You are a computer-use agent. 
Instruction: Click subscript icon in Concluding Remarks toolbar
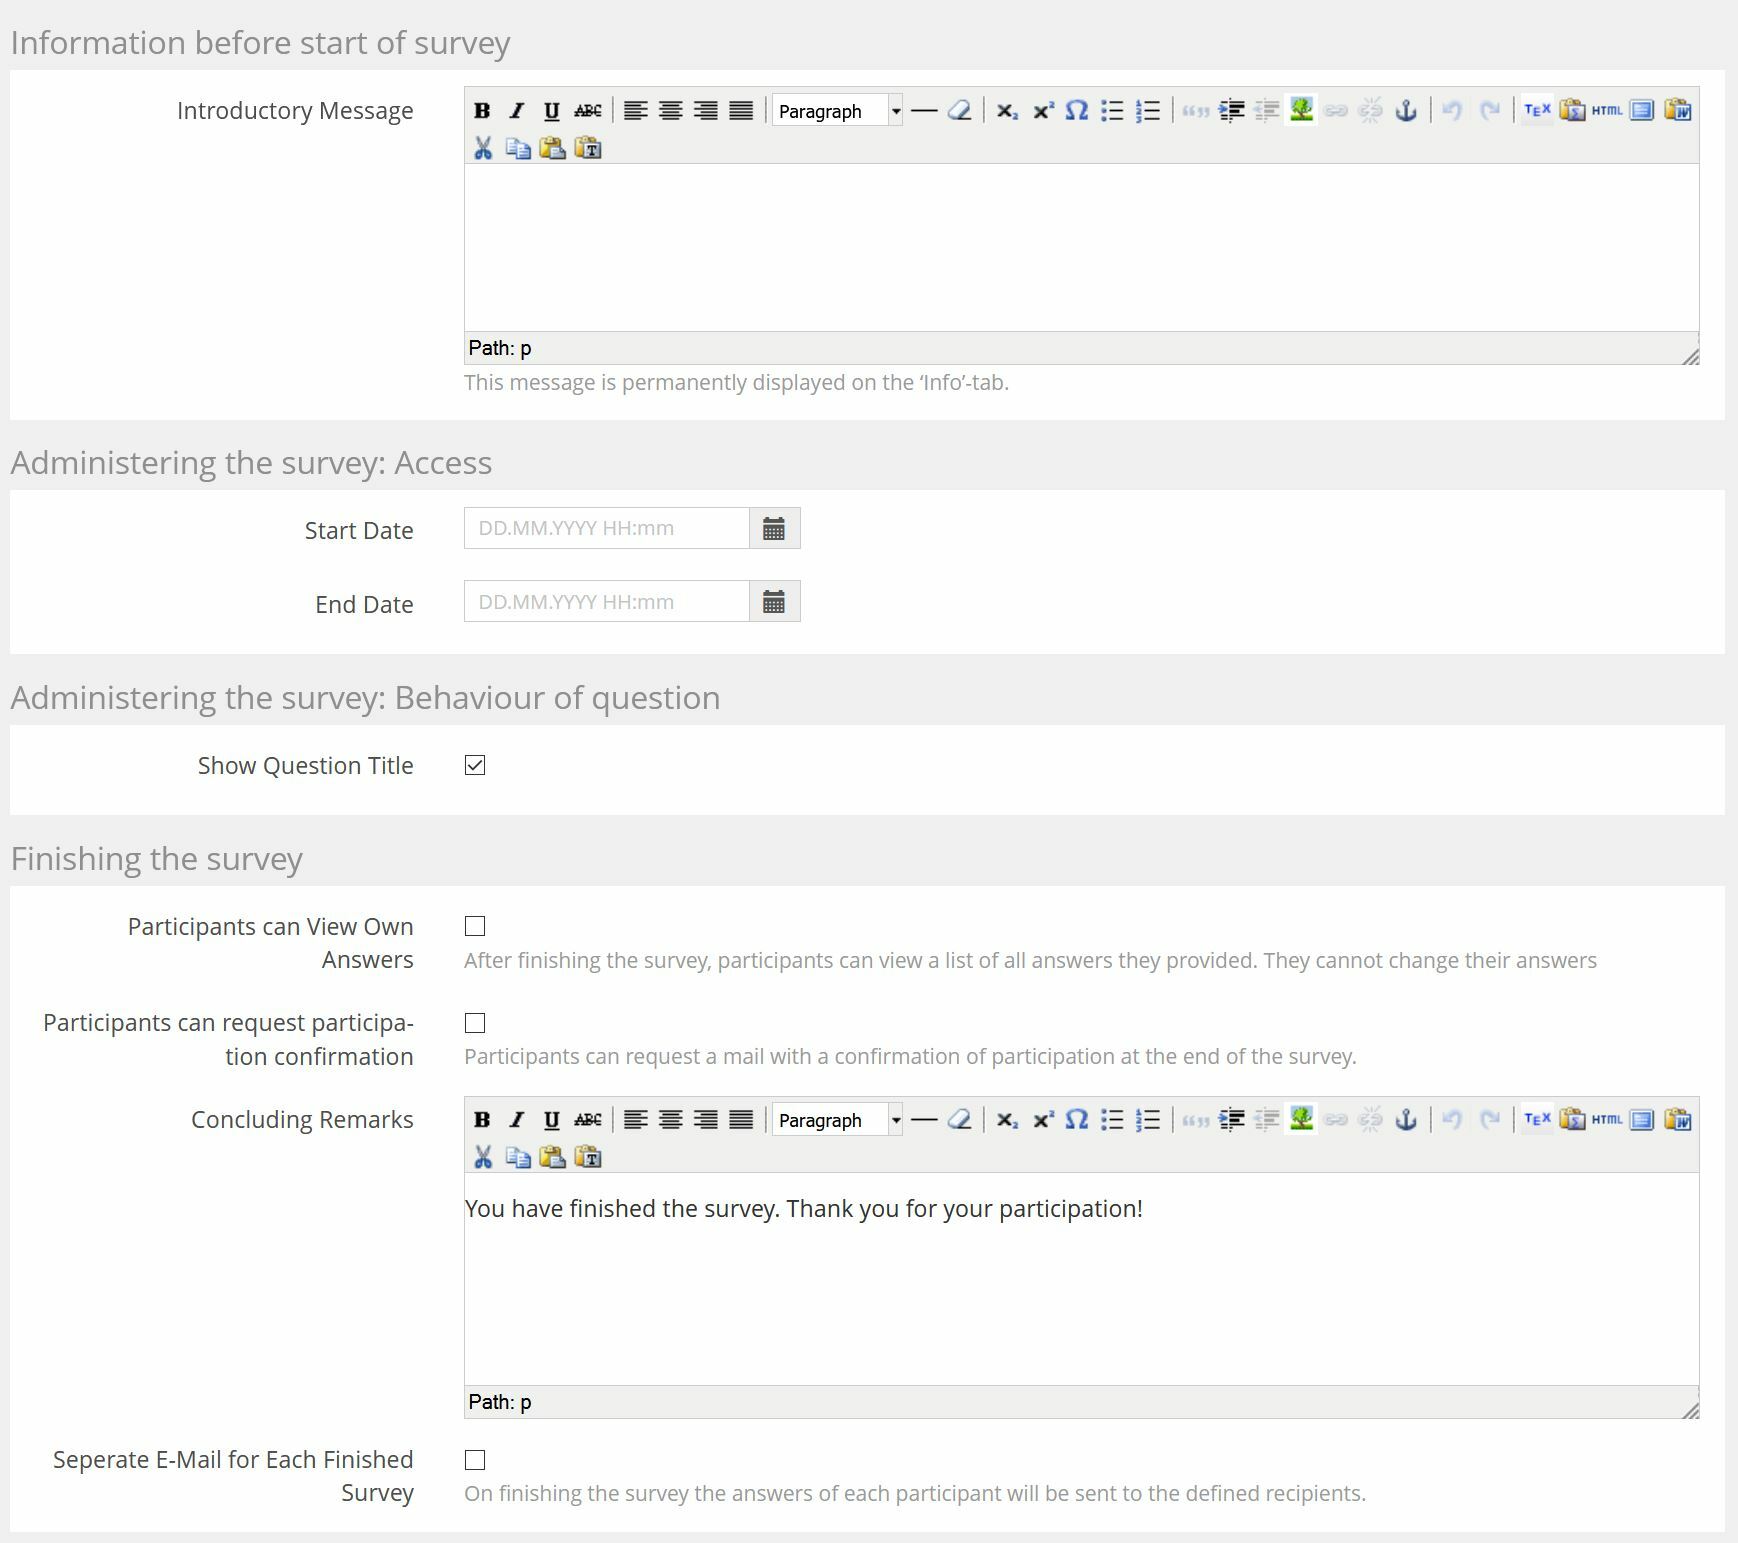pos(1007,1120)
